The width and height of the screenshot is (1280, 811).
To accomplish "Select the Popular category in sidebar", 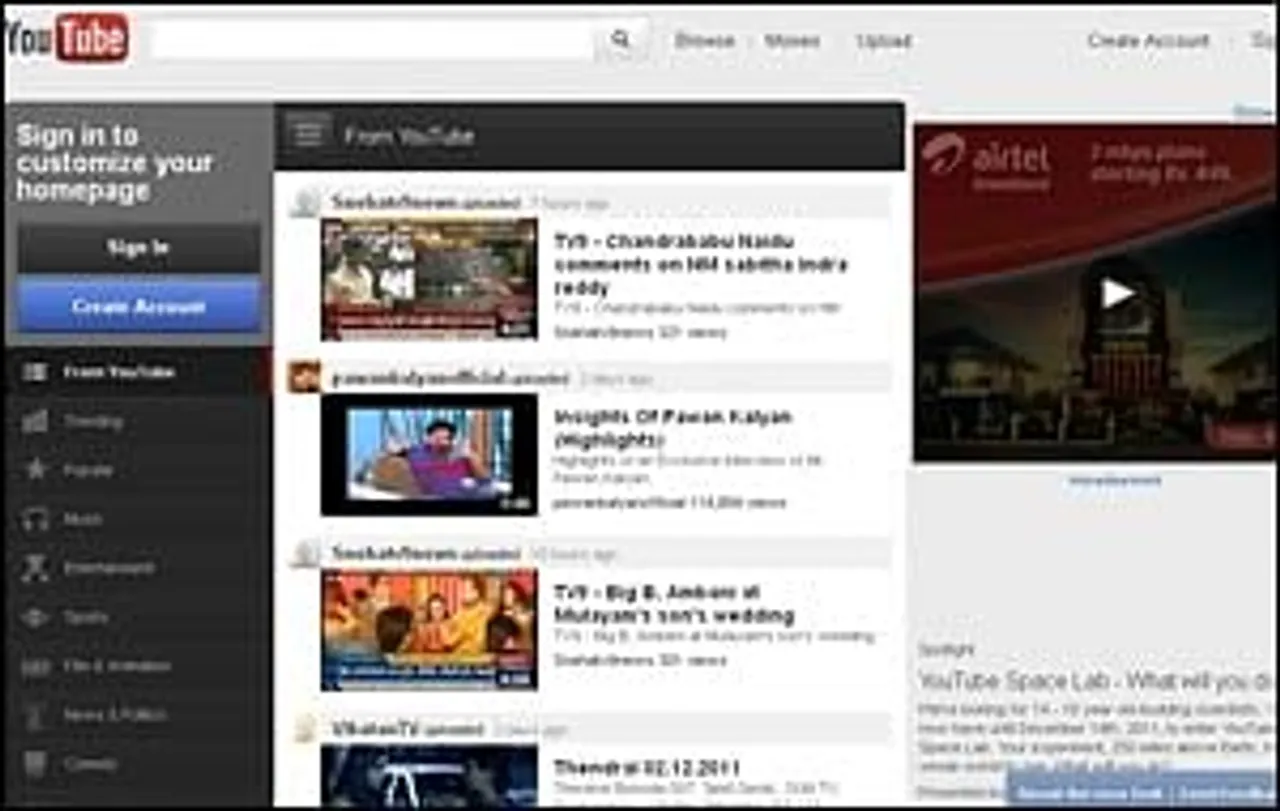I will pos(138,470).
